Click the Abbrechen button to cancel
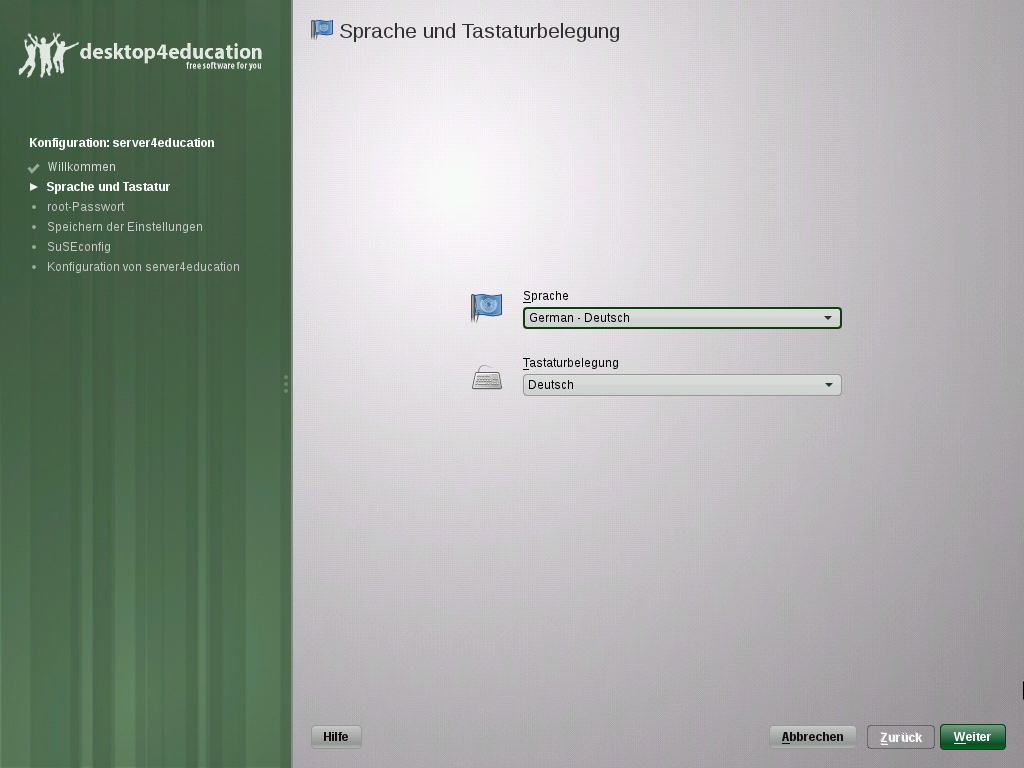The width and height of the screenshot is (1024, 768). [x=812, y=737]
